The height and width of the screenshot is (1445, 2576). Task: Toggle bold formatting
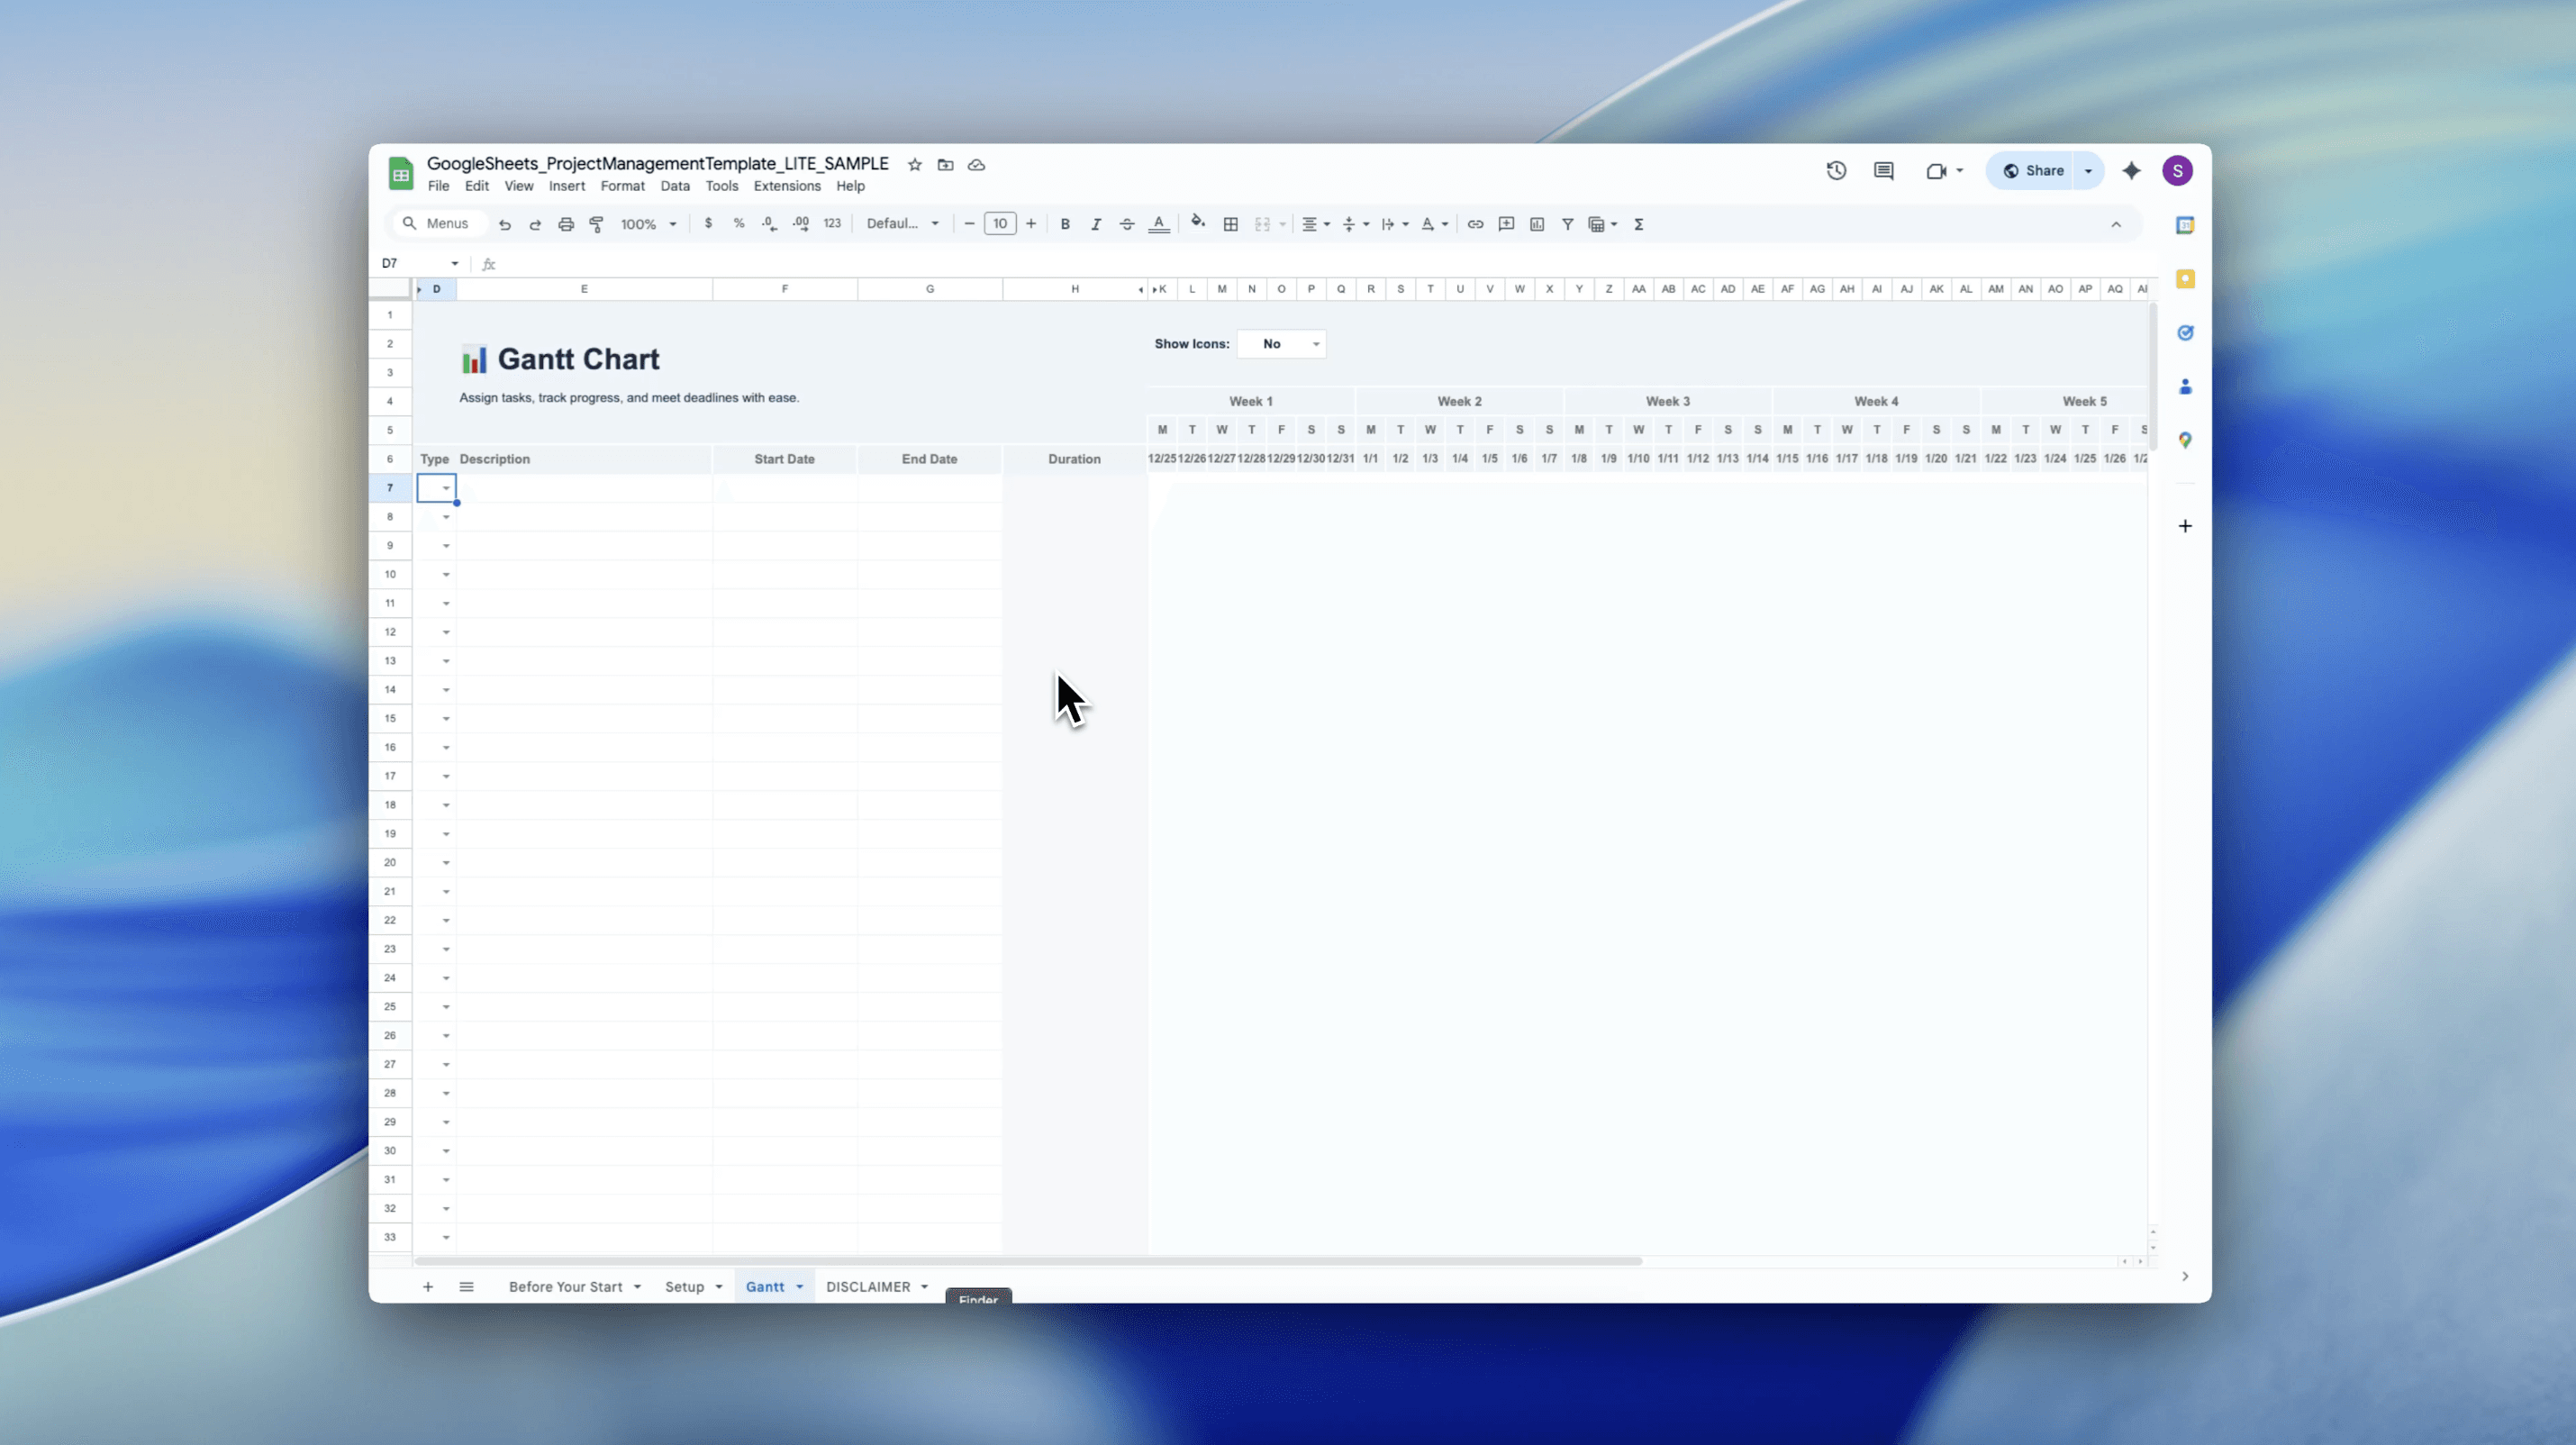(x=1065, y=224)
